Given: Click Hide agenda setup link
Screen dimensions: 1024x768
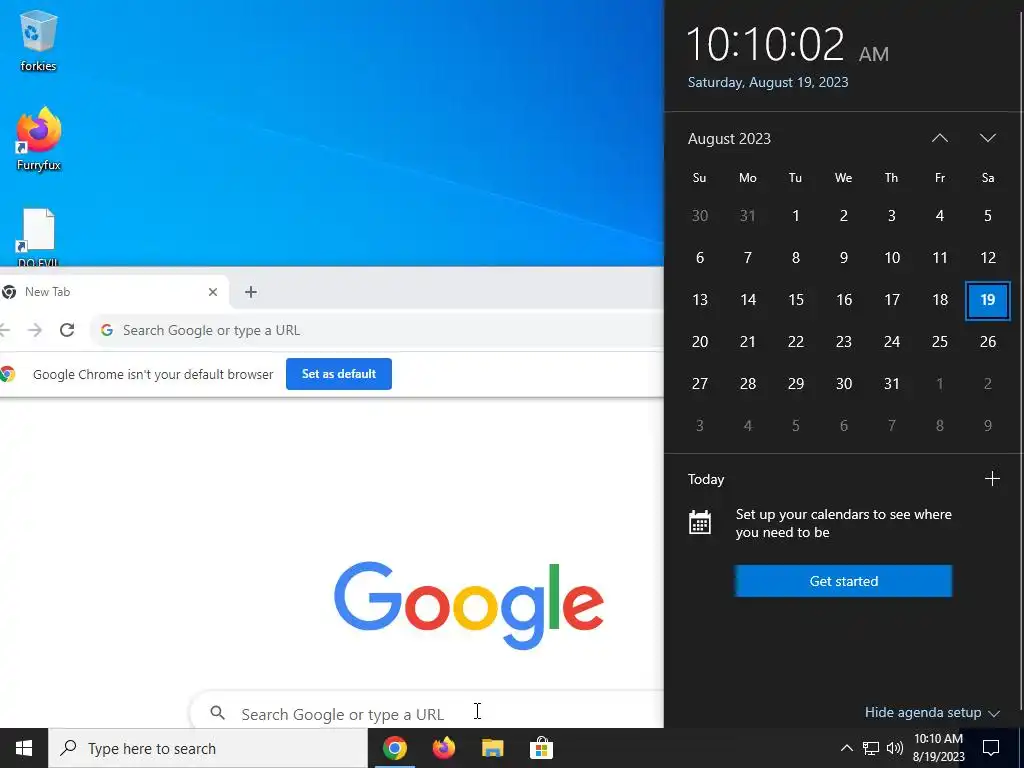Looking at the screenshot, I should point(932,712).
